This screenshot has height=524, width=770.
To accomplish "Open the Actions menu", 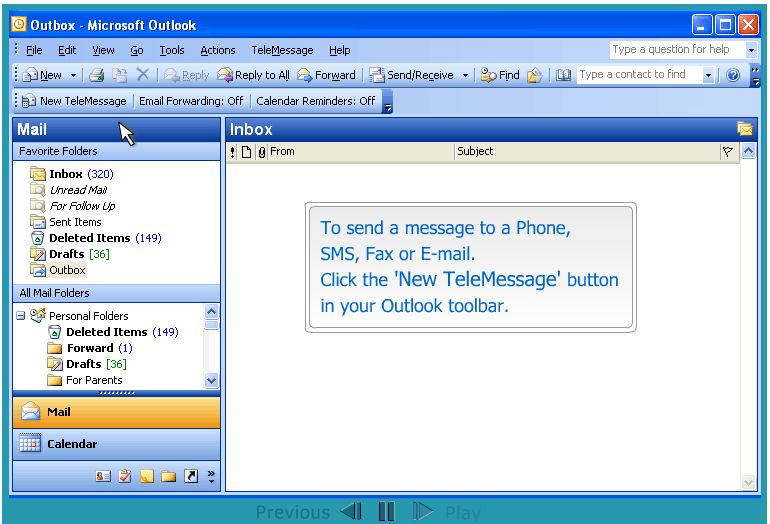I will coord(218,50).
